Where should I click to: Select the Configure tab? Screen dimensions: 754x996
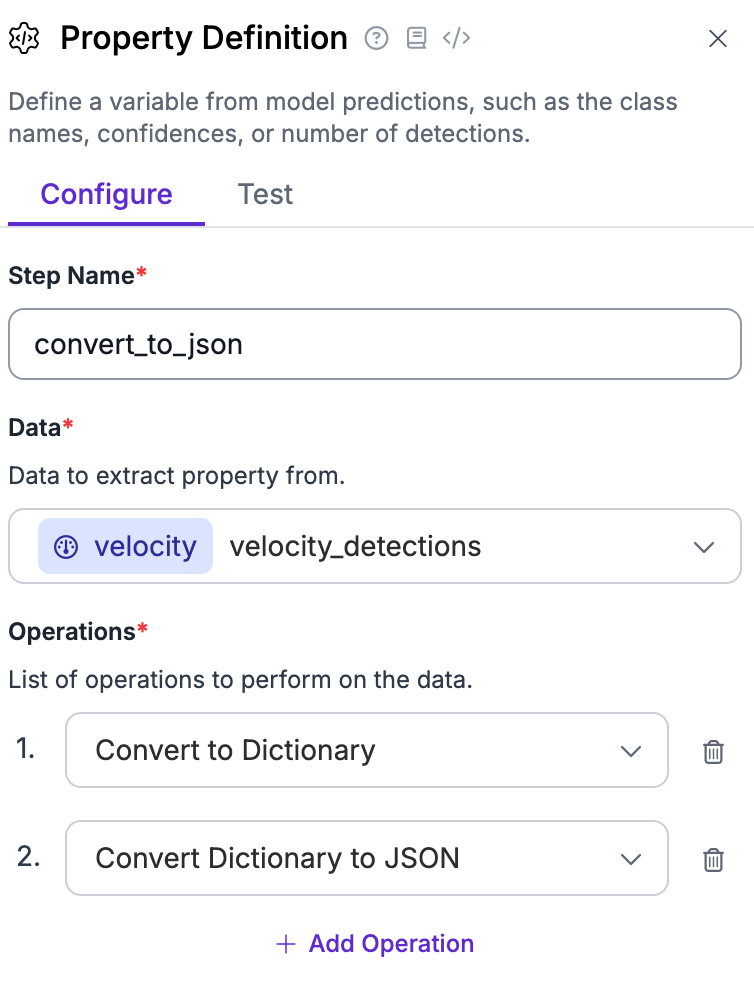coord(106,194)
